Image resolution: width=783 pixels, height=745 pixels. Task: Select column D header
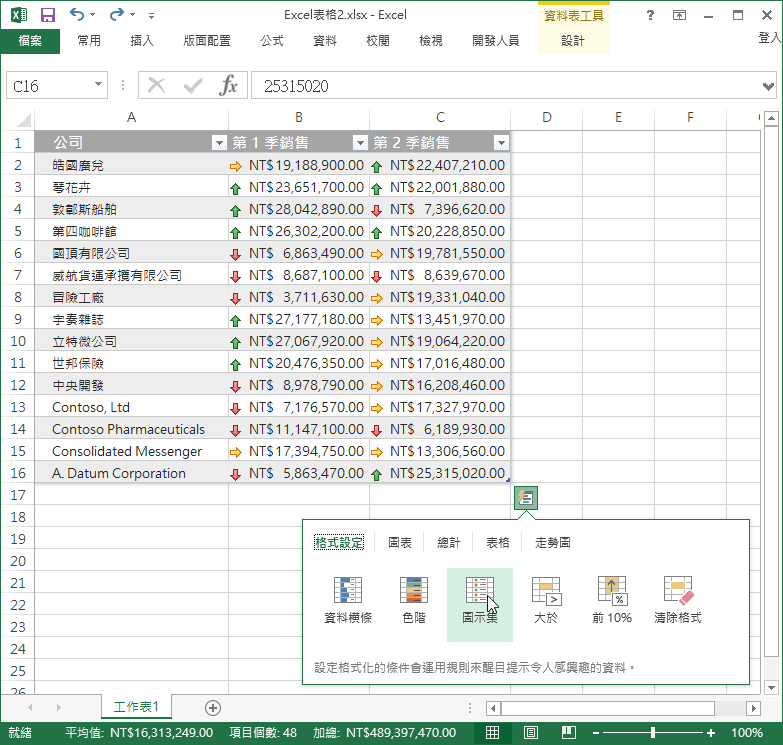[x=547, y=118]
